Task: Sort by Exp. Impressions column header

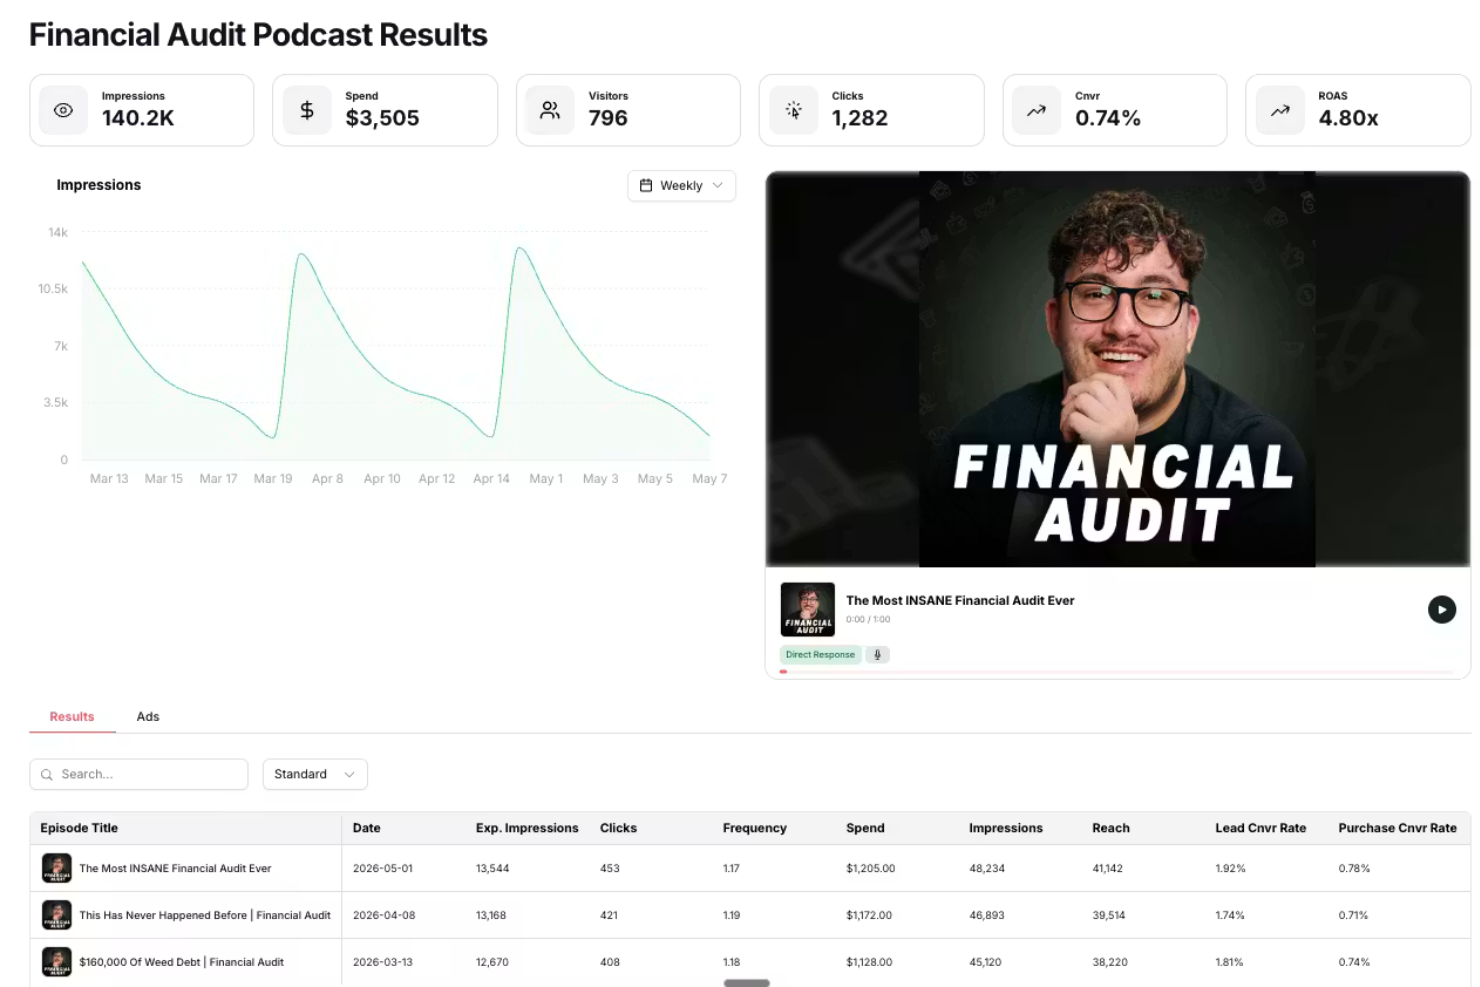Action: coord(527,828)
